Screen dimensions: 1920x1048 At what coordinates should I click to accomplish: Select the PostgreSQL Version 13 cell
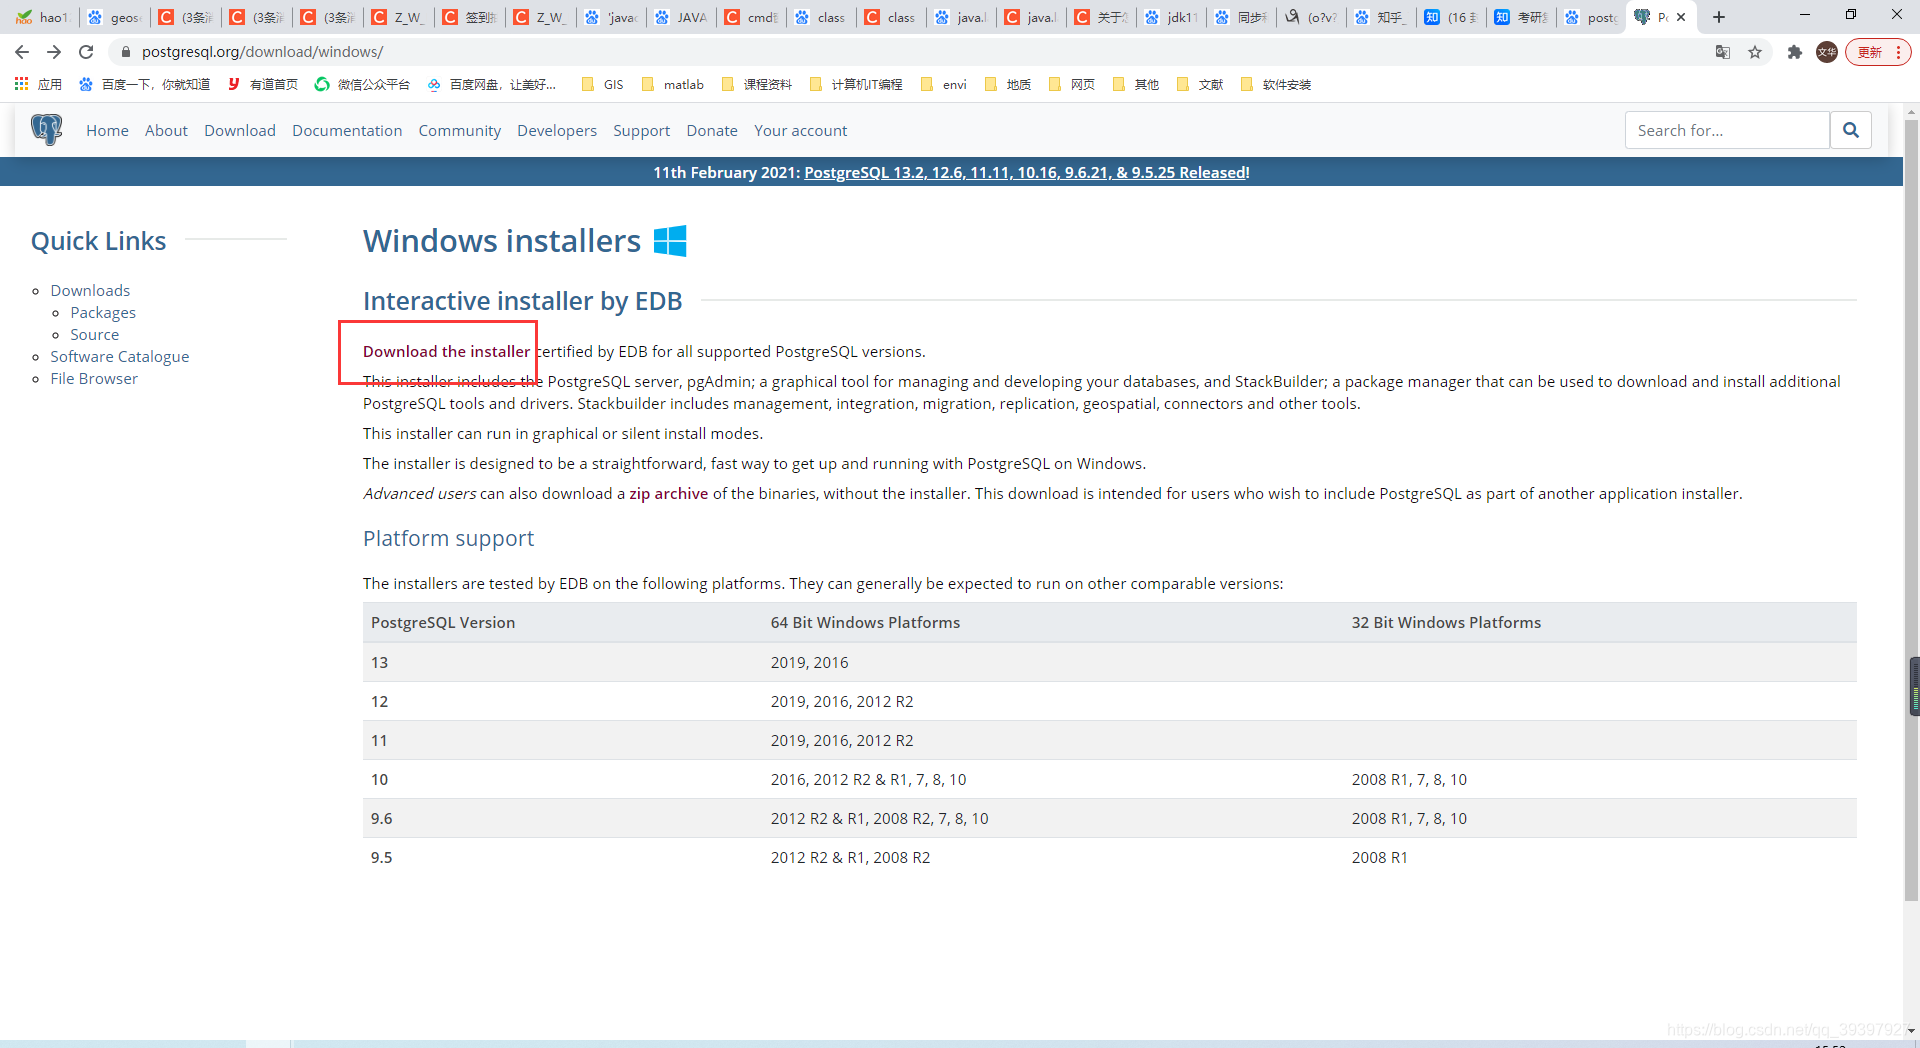(x=563, y=662)
